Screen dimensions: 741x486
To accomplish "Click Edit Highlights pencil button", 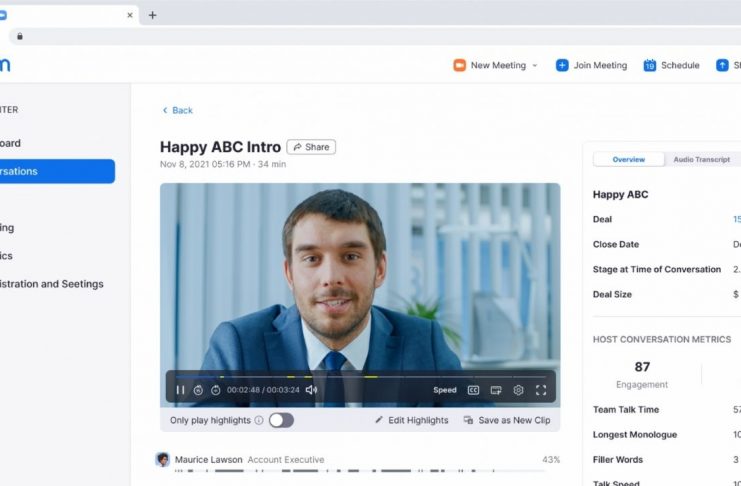I will (412, 420).
